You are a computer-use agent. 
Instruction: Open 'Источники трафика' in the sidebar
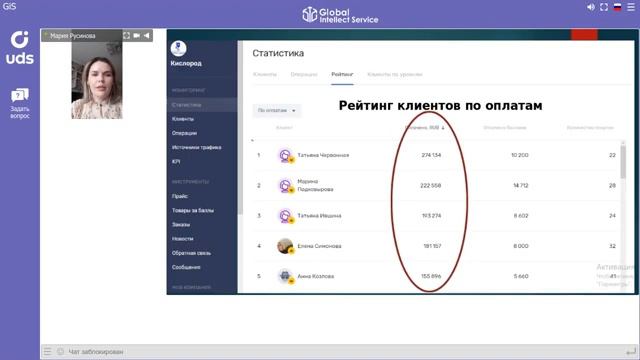197,147
